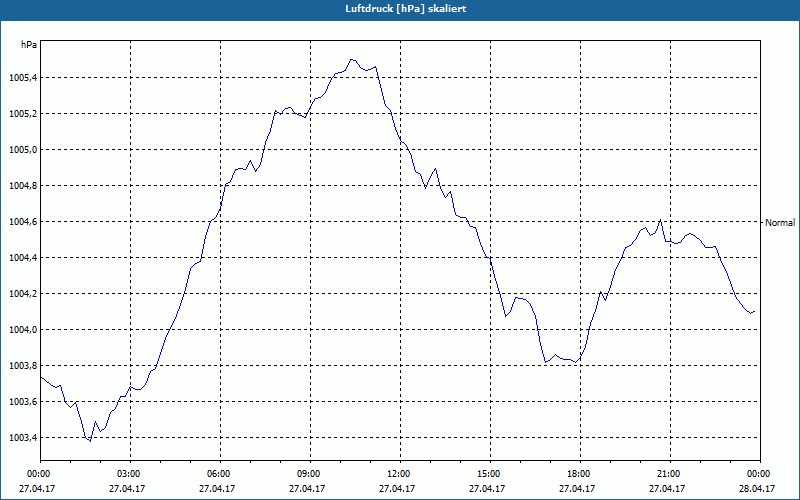Click the 06:00 time axis label
Viewport: 800px width, 500px height.
[220, 473]
